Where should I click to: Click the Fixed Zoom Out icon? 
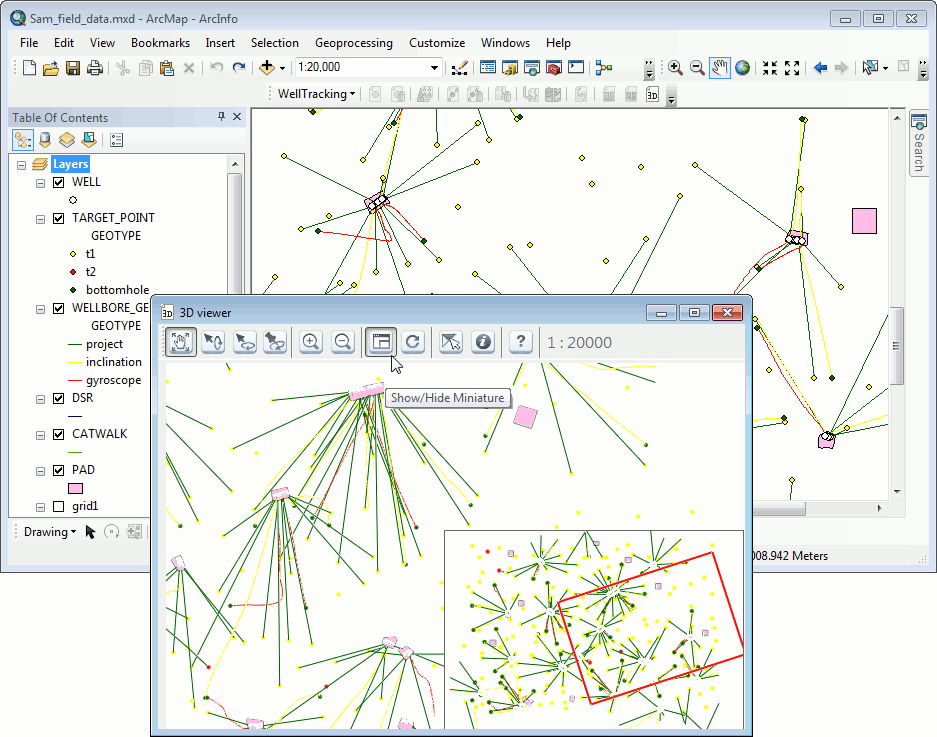coord(792,68)
